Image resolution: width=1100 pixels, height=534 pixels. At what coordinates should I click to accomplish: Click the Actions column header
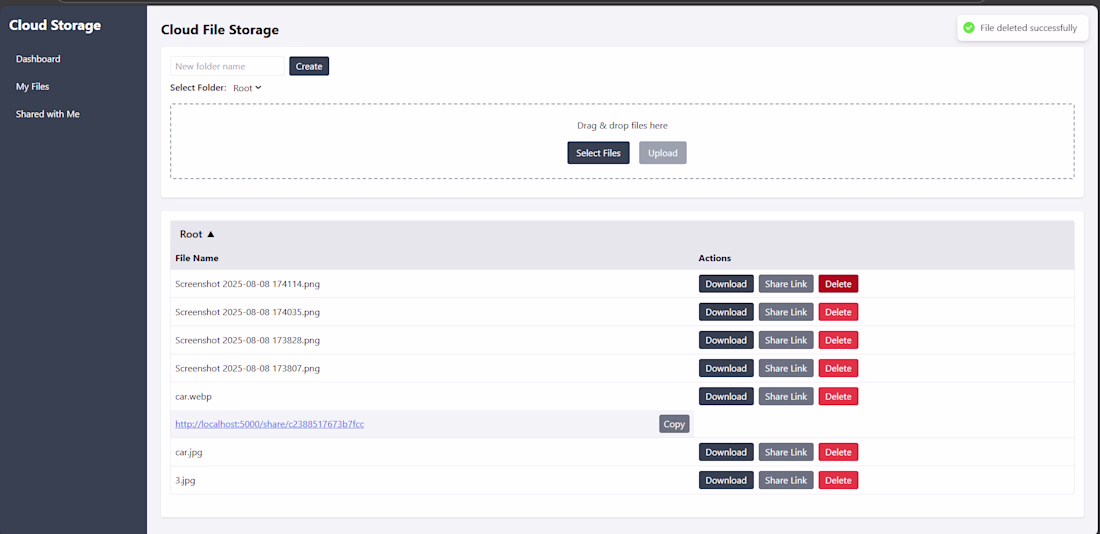click(715, 258)
